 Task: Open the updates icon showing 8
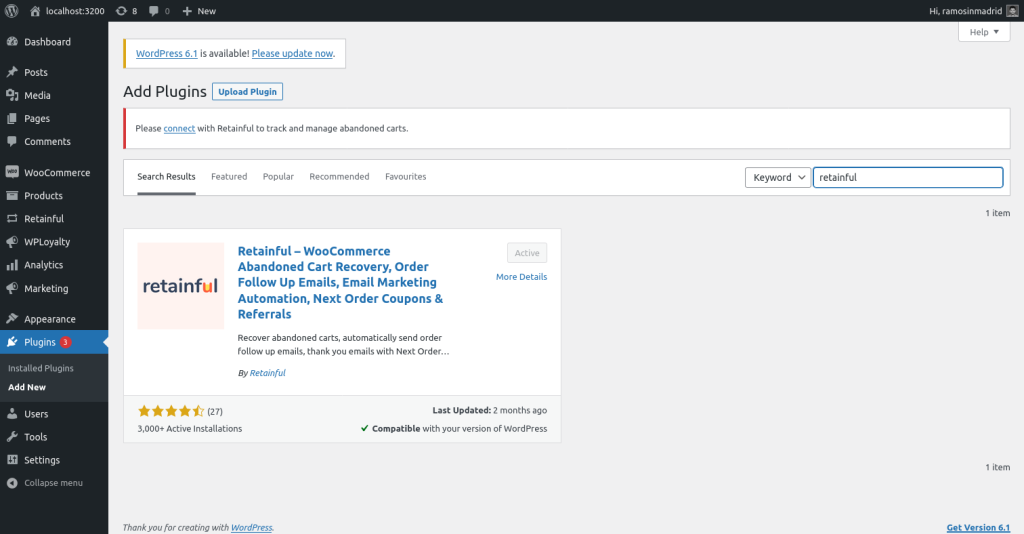click(x=121, y=11)
